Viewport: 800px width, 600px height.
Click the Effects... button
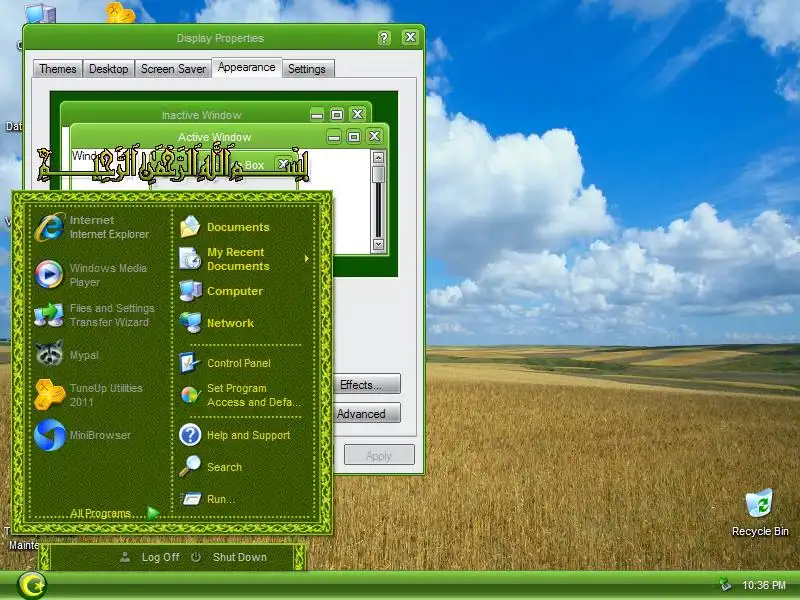(367, 384)
